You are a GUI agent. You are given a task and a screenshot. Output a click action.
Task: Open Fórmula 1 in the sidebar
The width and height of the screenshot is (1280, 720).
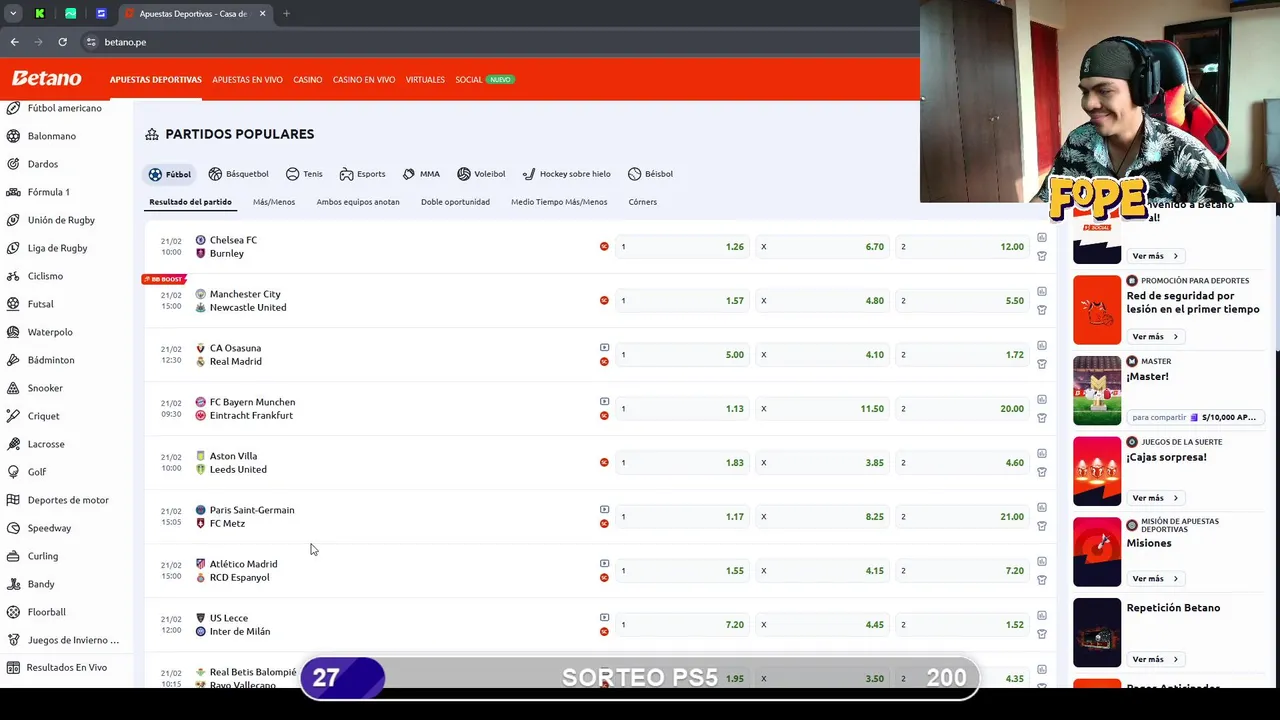49,192
